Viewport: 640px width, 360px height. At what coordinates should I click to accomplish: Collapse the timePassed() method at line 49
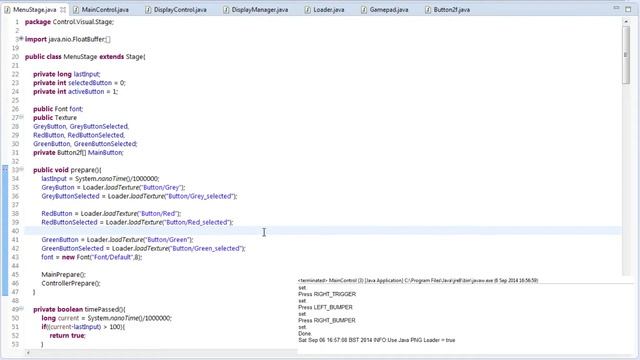(21, 309)
